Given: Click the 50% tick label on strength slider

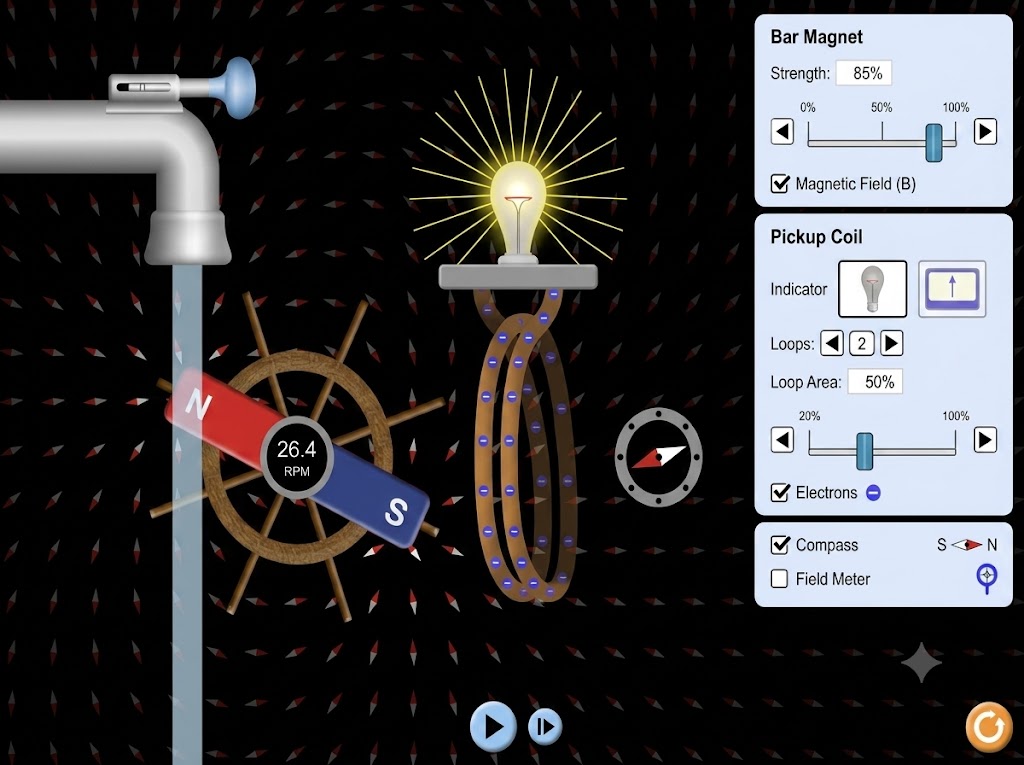Looking at the screenshot, I should point(881,107).
